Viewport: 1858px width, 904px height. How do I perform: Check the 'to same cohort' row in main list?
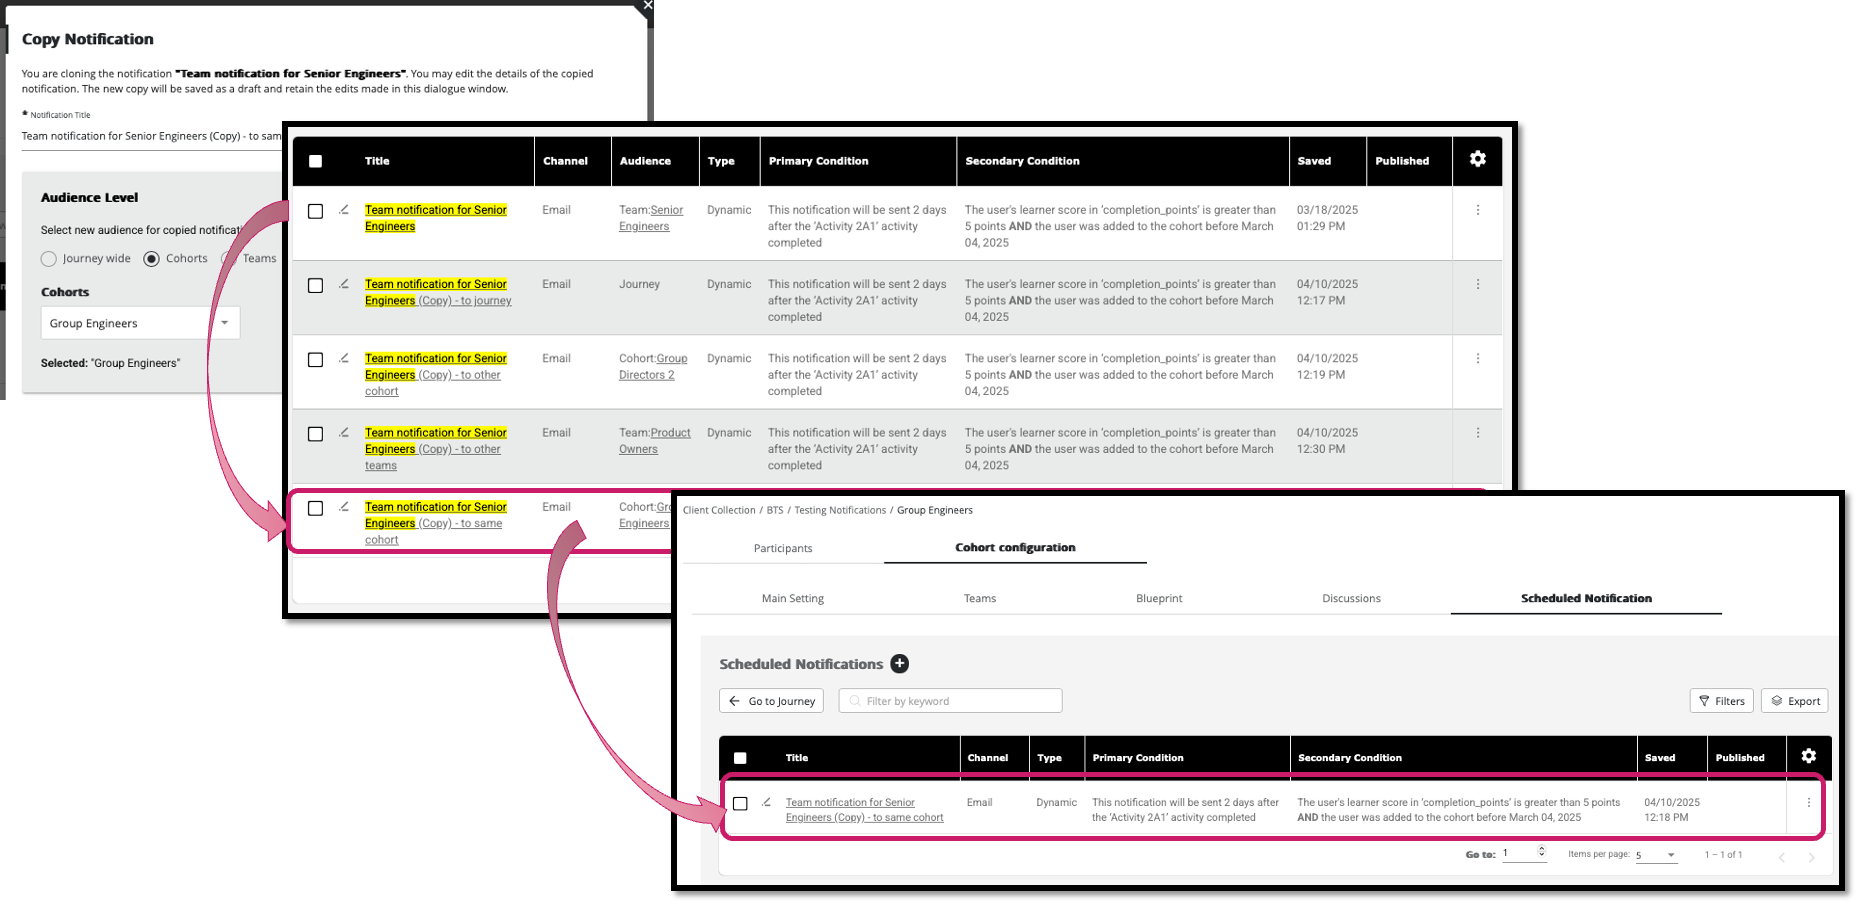[315, 508]
